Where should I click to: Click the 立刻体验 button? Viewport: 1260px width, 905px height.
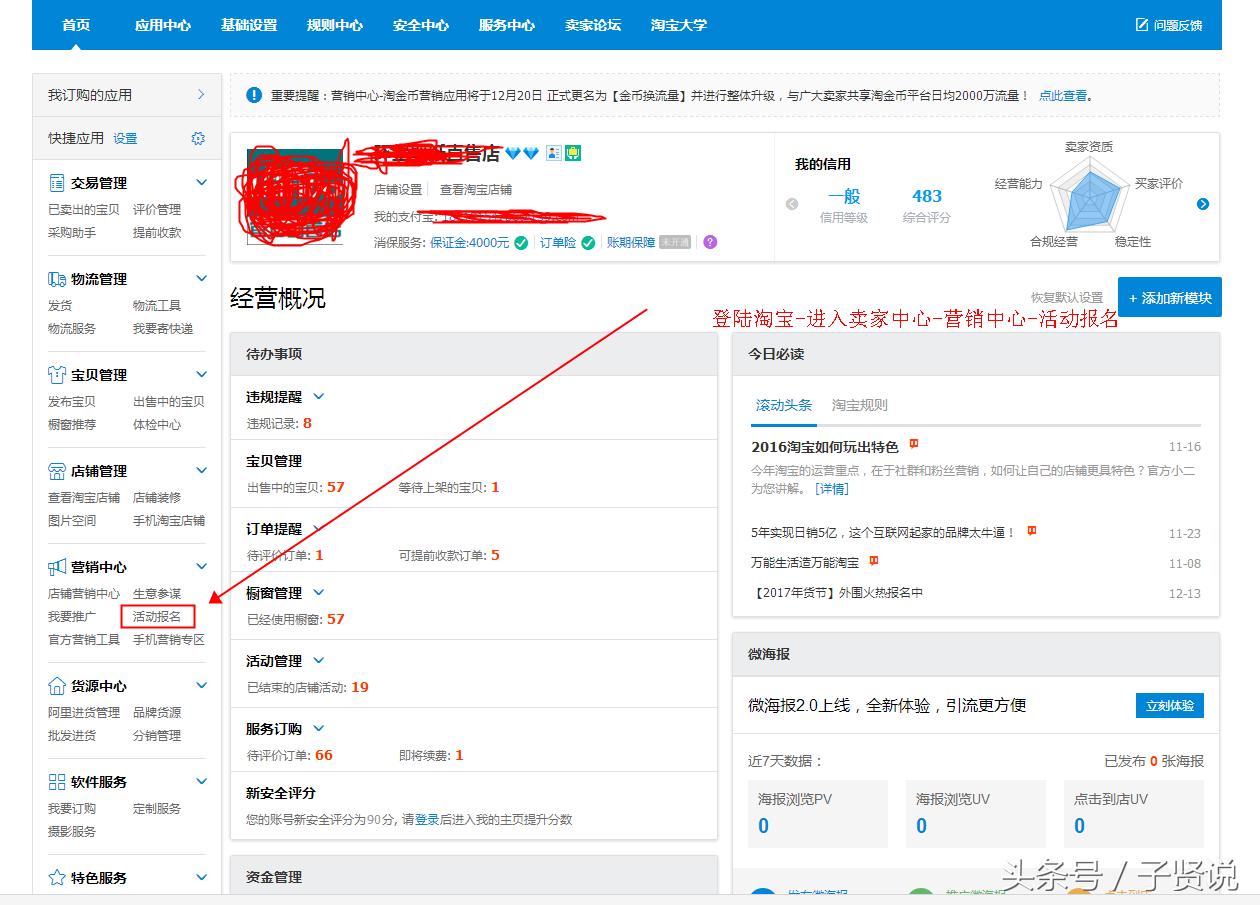[x=1169, y=705]
